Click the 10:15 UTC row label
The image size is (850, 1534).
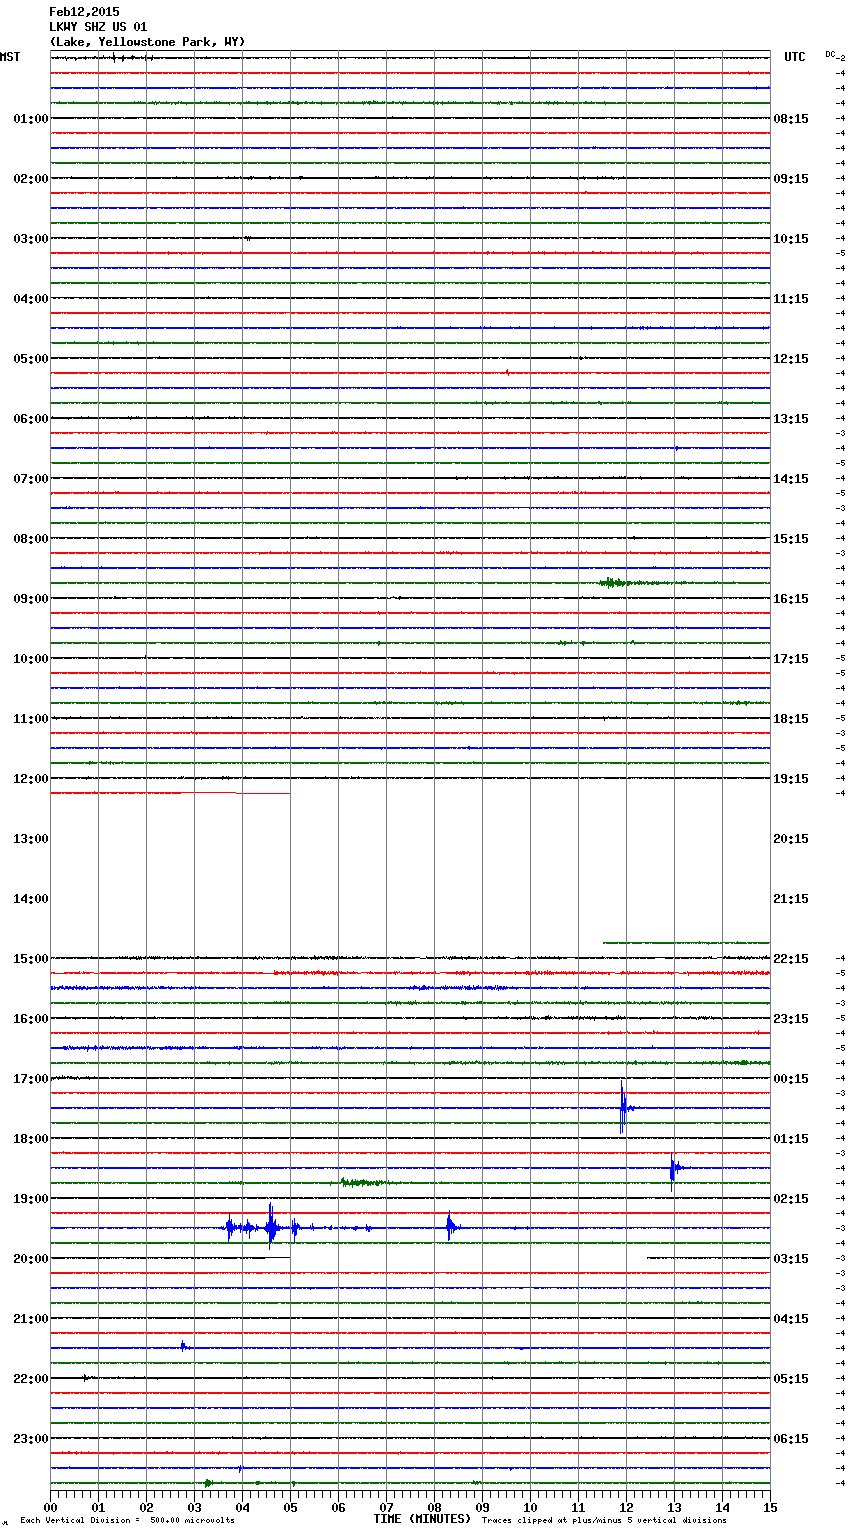click(x=791, y=239)
